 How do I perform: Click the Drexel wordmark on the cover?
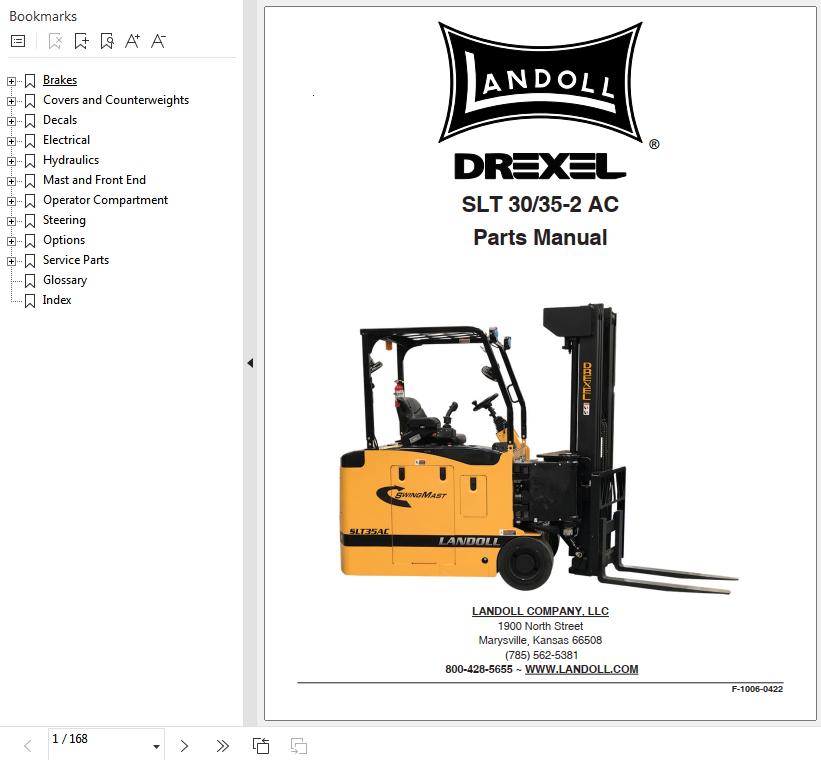click(540, 167)
